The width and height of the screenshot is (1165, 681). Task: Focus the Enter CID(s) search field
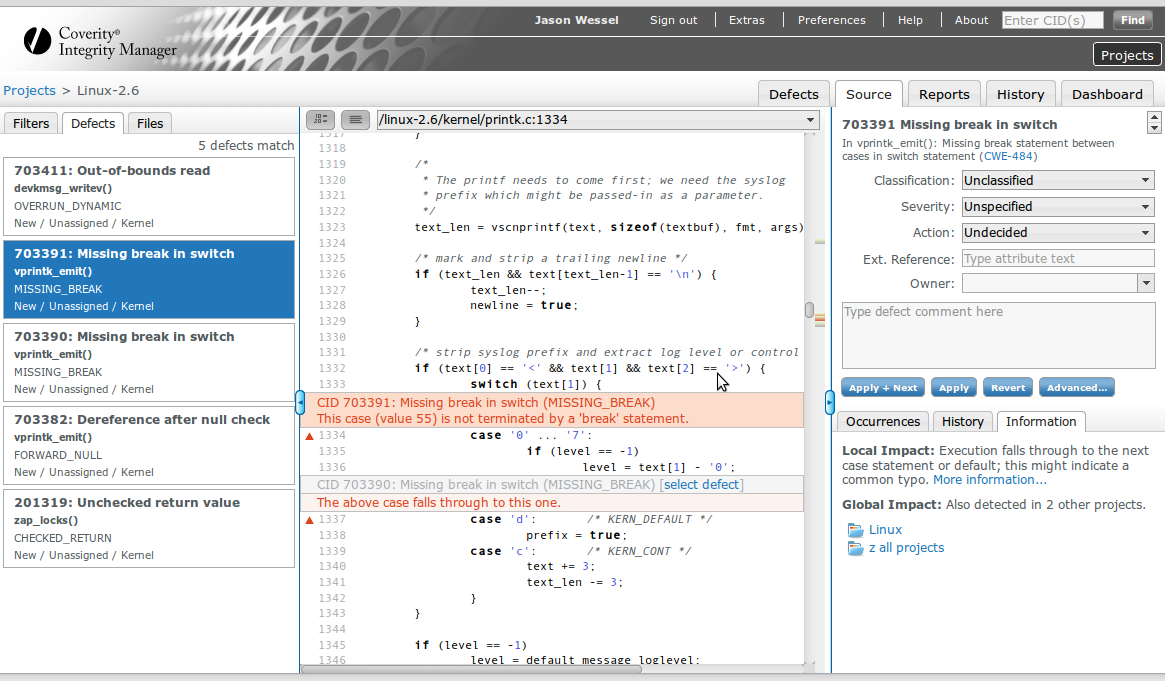[1052, 20]
